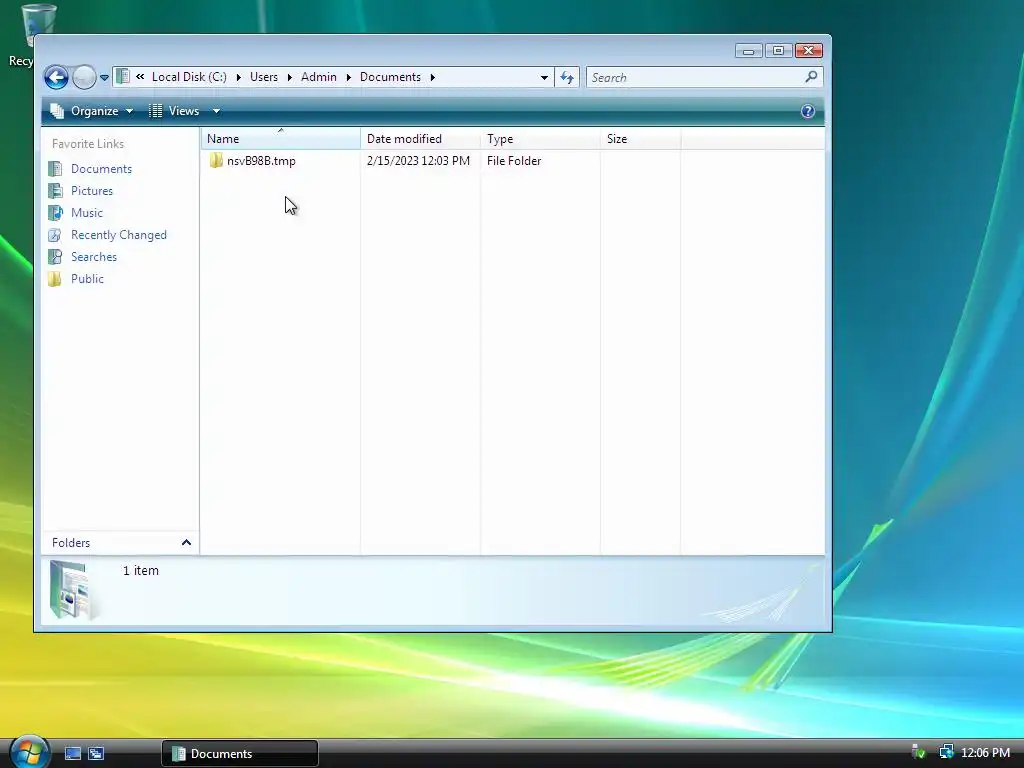Click the 1 item status text

point(140,570)
